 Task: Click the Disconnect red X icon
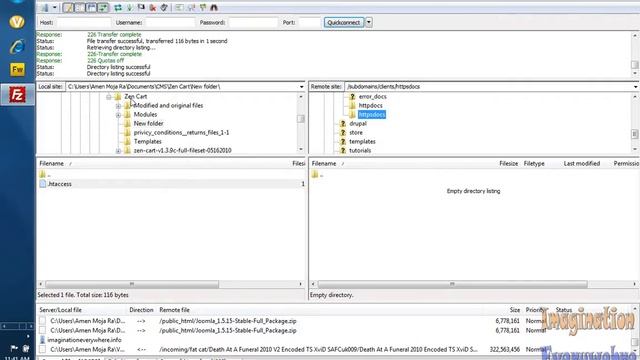(x=153, y=7)
